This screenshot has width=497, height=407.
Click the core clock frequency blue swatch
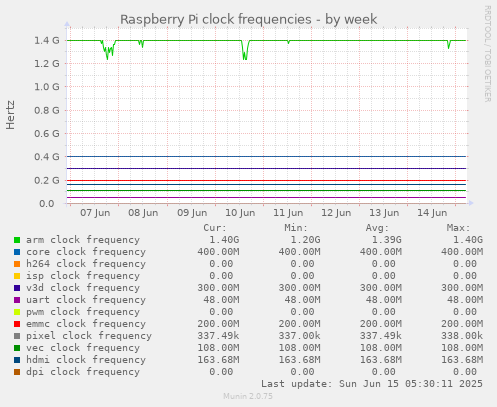coord(17,252)
